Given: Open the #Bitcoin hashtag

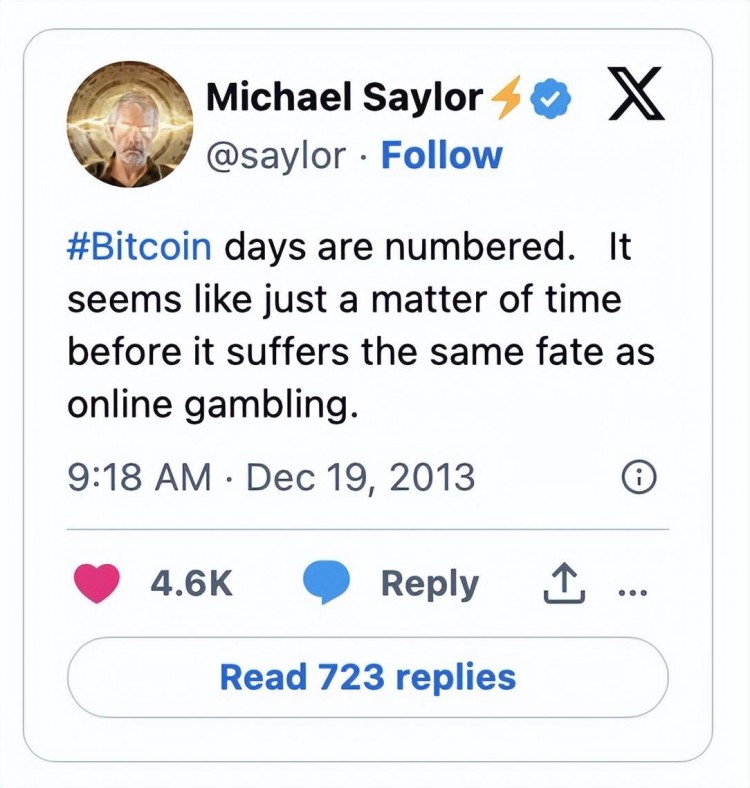Looking at the screenshot, I should tap(139, 246).
